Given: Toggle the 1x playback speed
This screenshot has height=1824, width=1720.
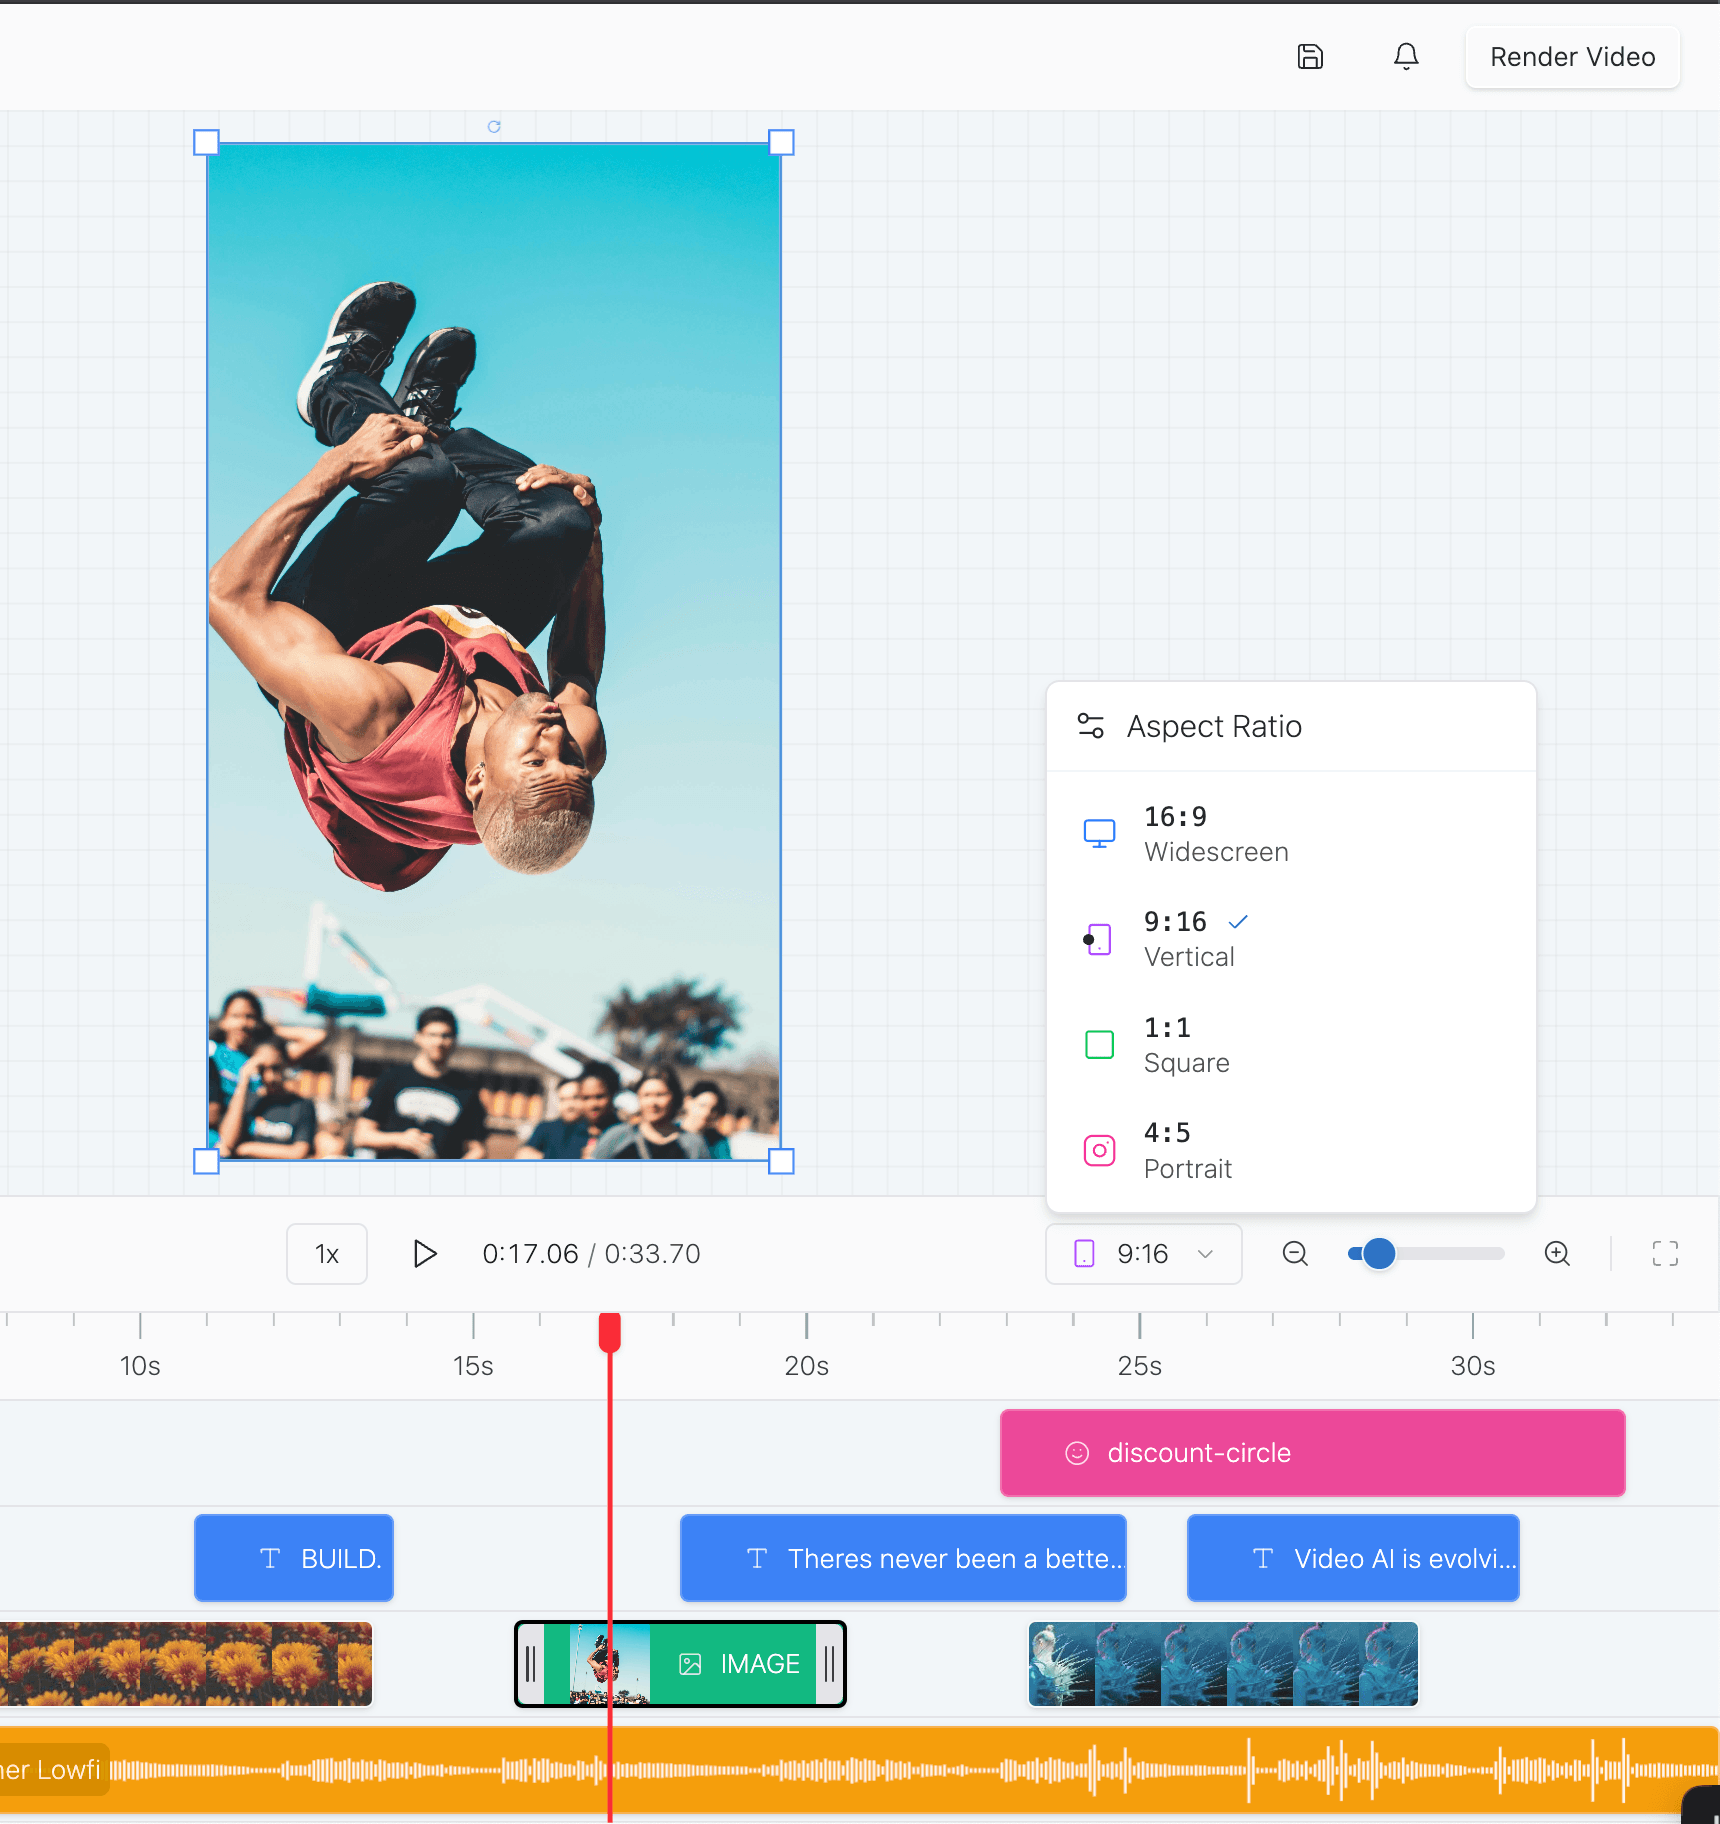Looking at the screenshot, I should (x=326, y=1253).
